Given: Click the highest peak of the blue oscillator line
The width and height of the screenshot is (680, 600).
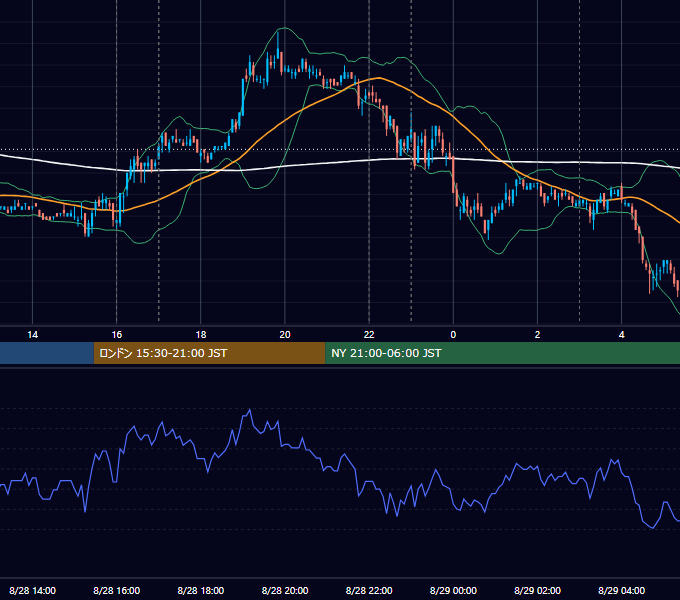Looking at the screenshot, I should click(x=250, y=409).
